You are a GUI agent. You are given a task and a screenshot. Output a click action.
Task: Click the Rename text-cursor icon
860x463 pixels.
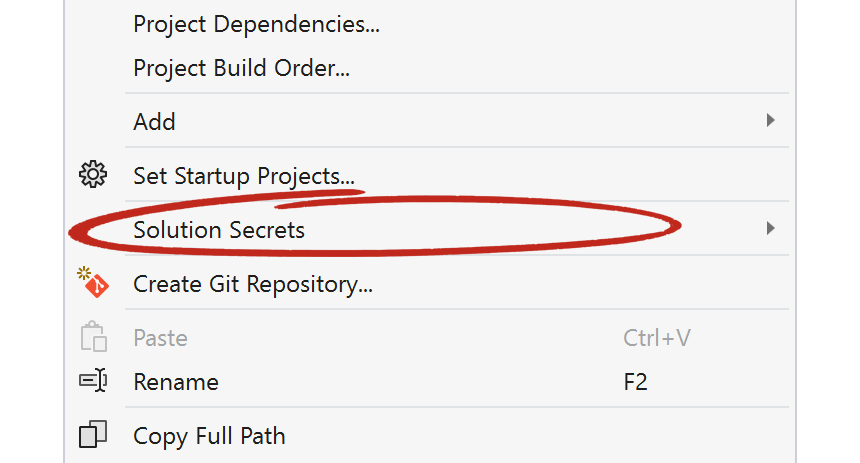93,381
